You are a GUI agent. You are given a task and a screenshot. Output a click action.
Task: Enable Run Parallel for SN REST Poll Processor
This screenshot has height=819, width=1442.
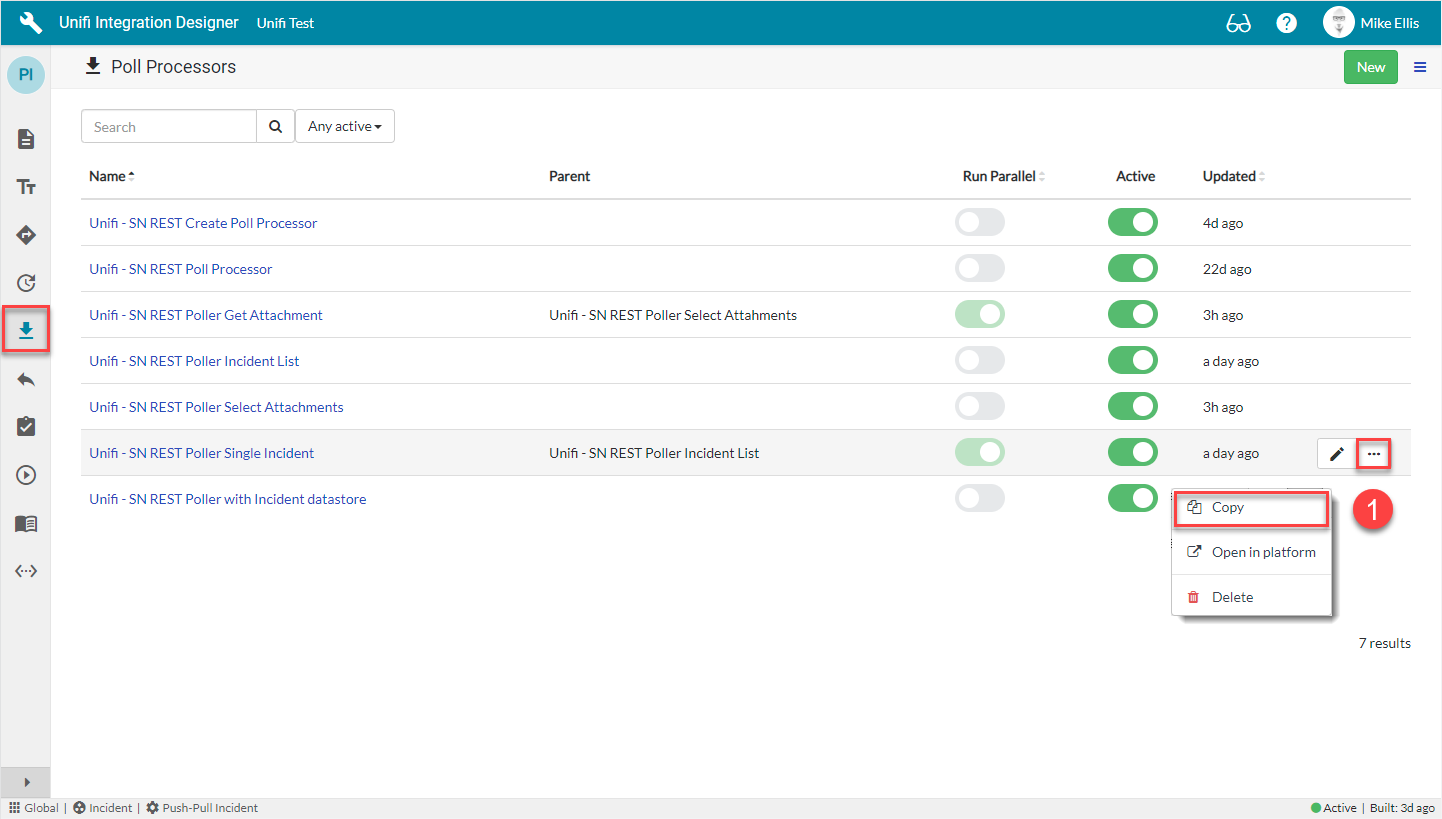tap(979, 268)
